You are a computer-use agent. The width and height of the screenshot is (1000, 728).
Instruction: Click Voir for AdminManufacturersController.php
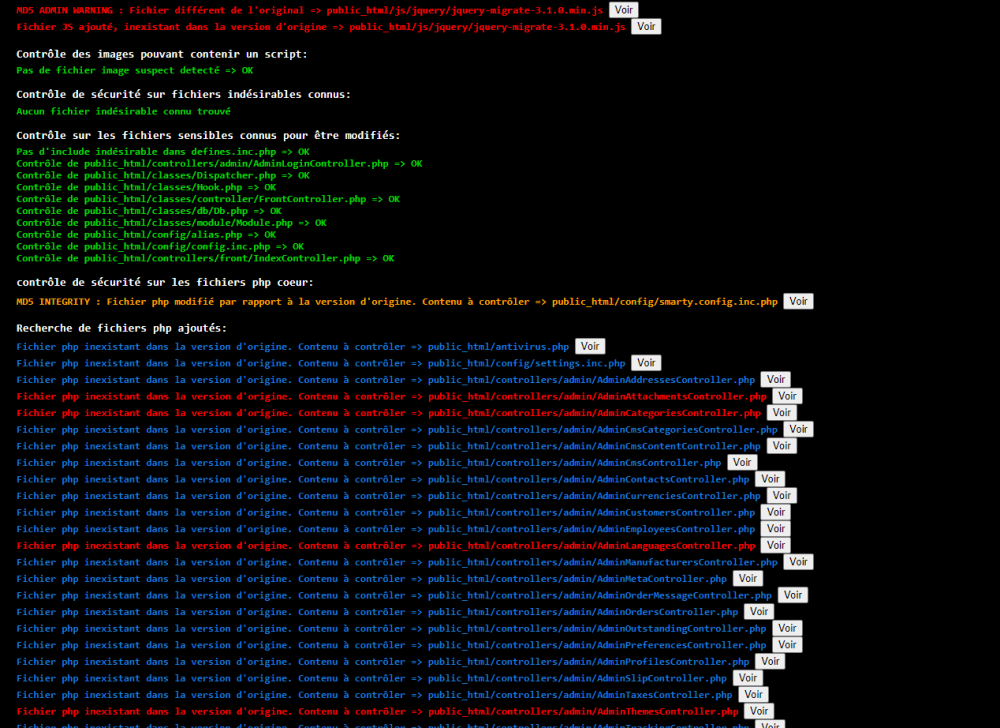(798, 562)
